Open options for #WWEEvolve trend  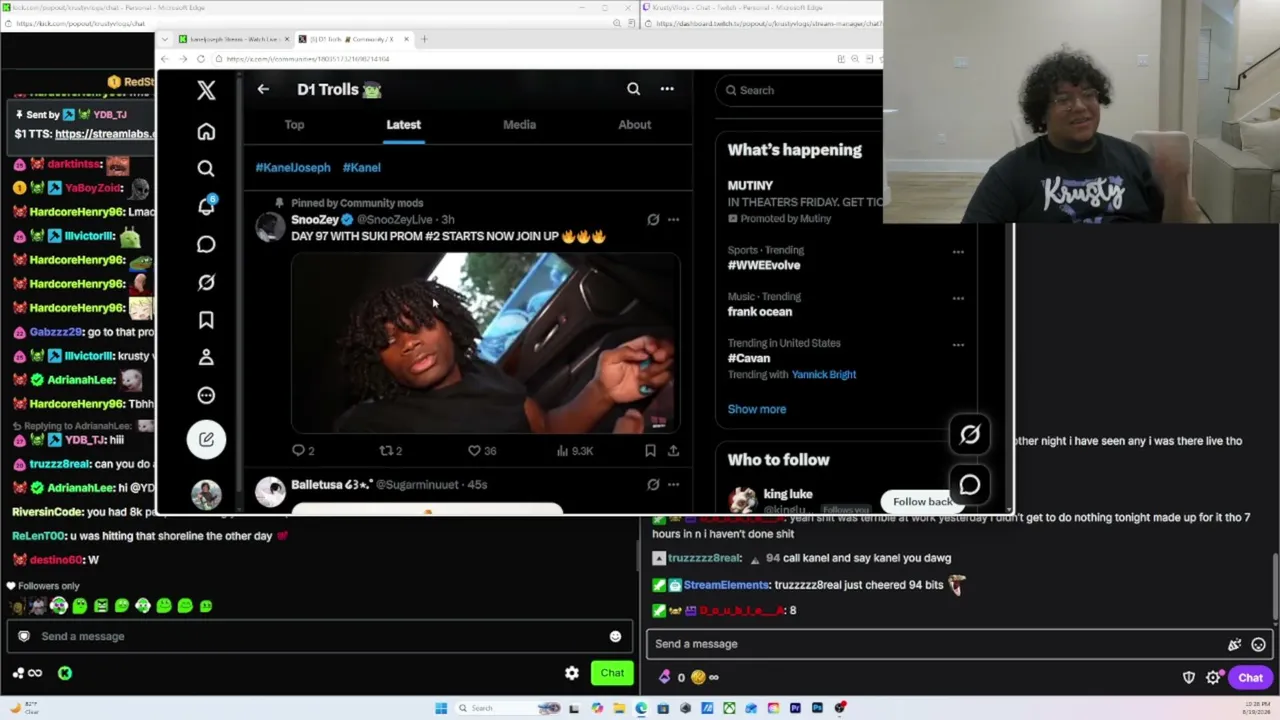click(958, 252)
